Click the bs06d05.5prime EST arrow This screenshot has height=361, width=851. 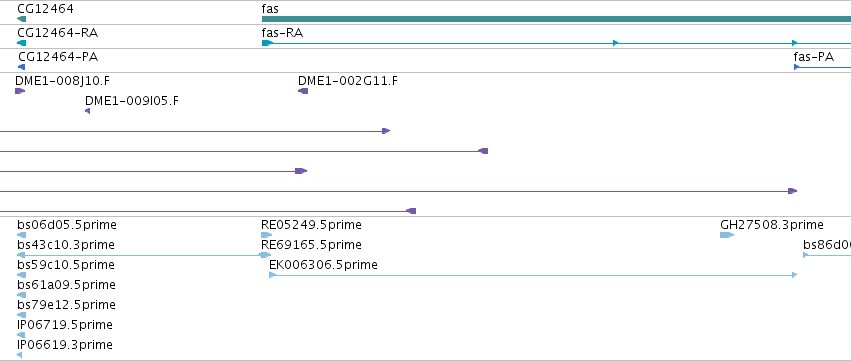22,235
